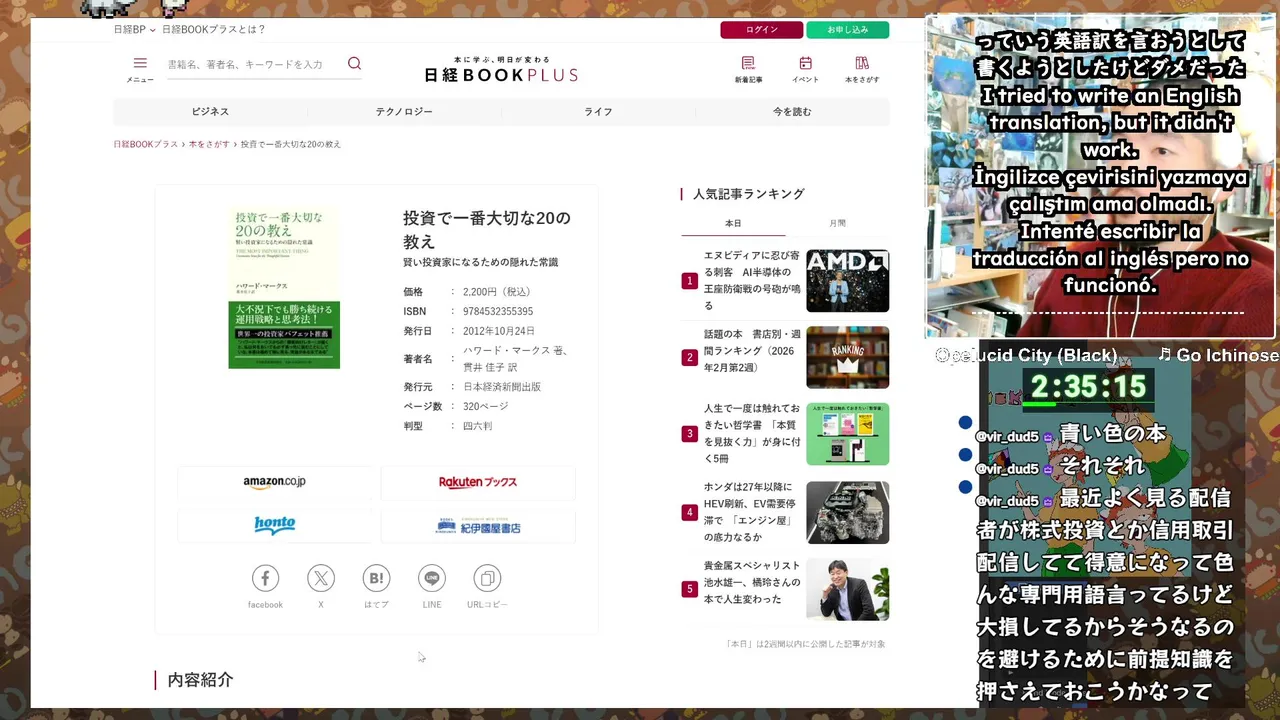Share via LINE icon
The image size is (1280, 720).
tap(432, 578)
